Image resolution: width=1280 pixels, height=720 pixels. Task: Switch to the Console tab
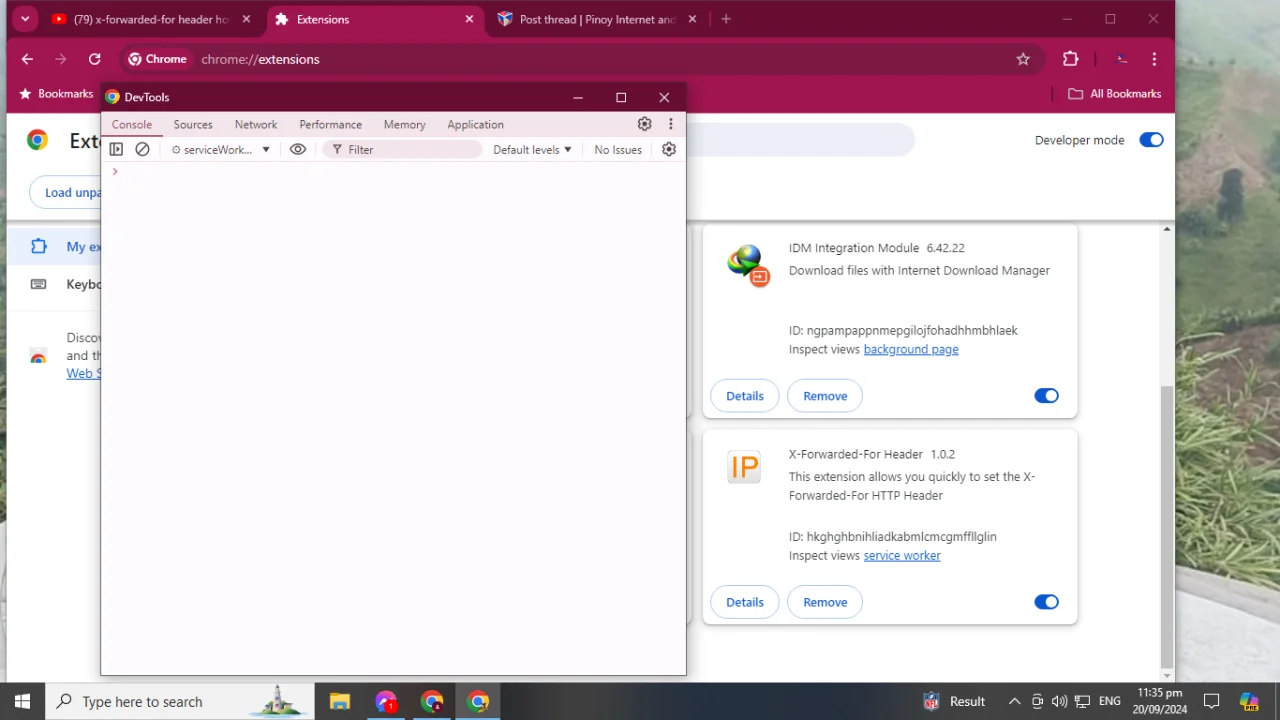[132, 124]
